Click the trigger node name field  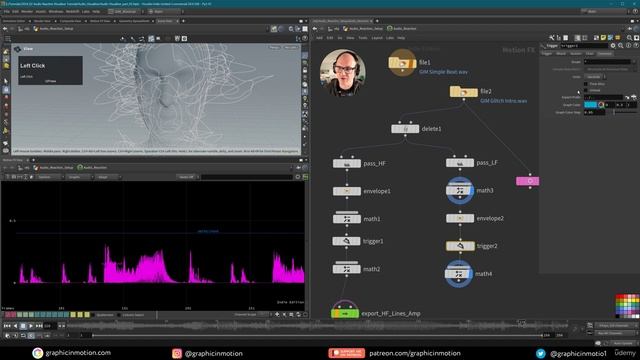584,46
